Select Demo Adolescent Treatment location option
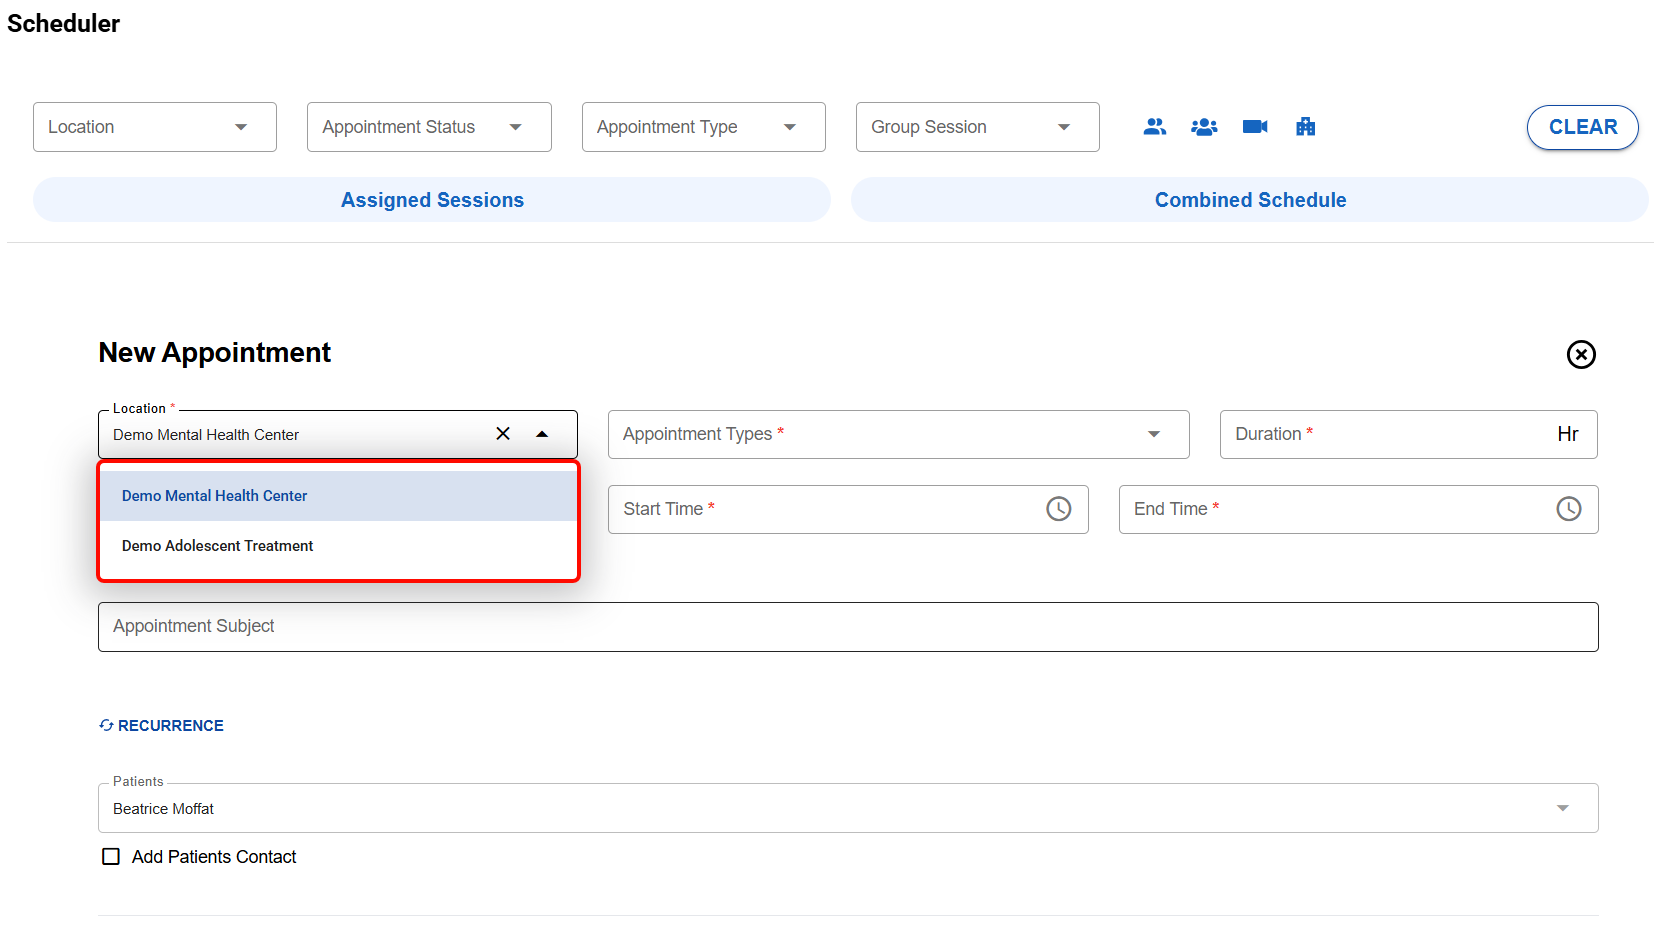Viewport: 1654px width, 939px height. pyautogui.click(x=218, y=546)
